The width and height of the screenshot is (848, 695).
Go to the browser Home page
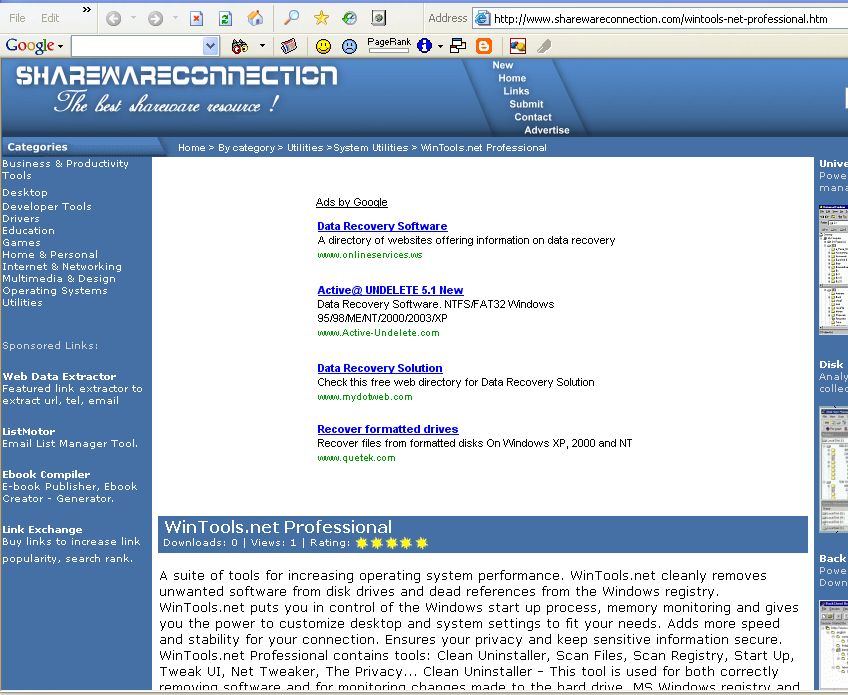tap(255, 18)
